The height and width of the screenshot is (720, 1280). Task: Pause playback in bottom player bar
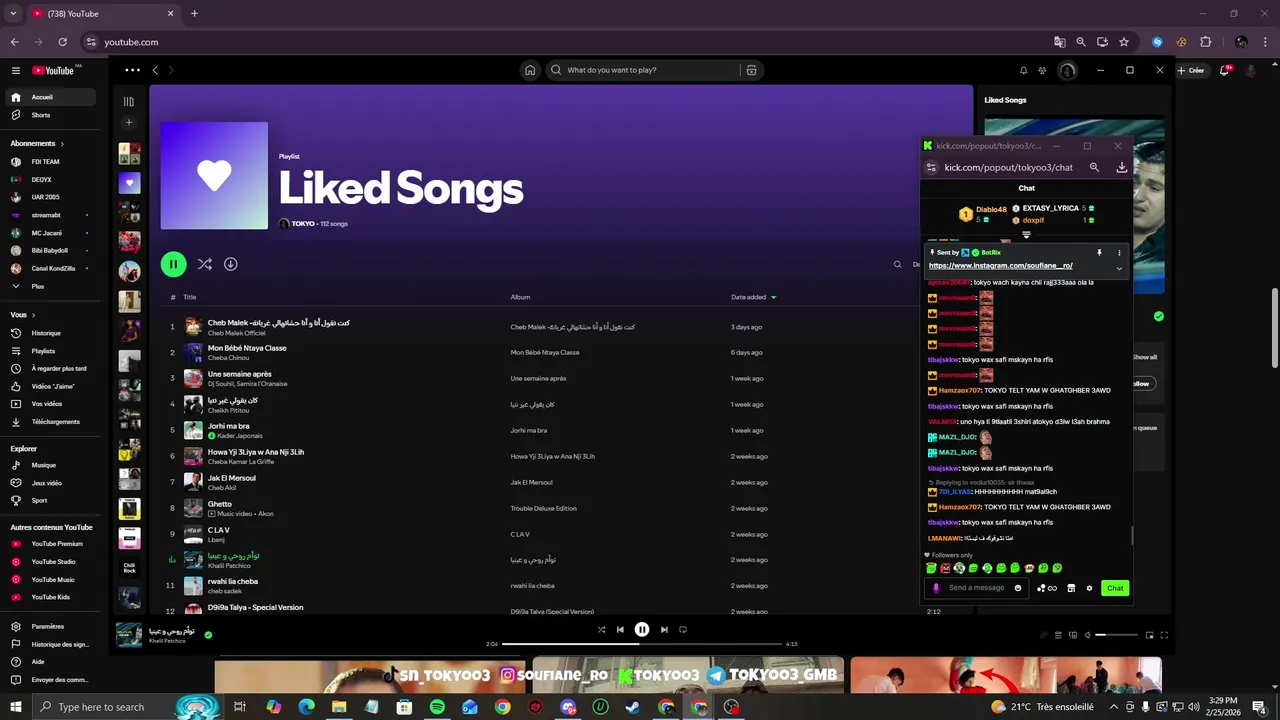coord(642,630)
